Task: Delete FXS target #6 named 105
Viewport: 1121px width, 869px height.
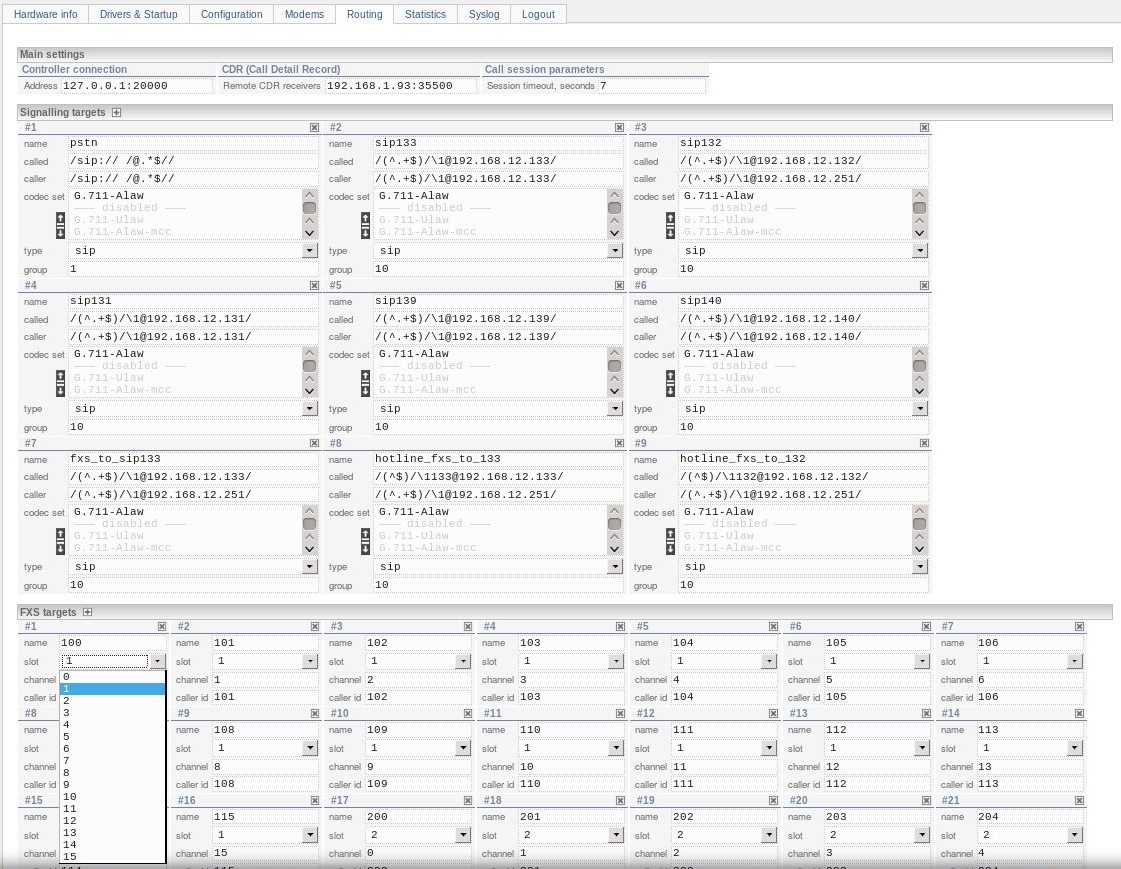Action: [927, 626]
